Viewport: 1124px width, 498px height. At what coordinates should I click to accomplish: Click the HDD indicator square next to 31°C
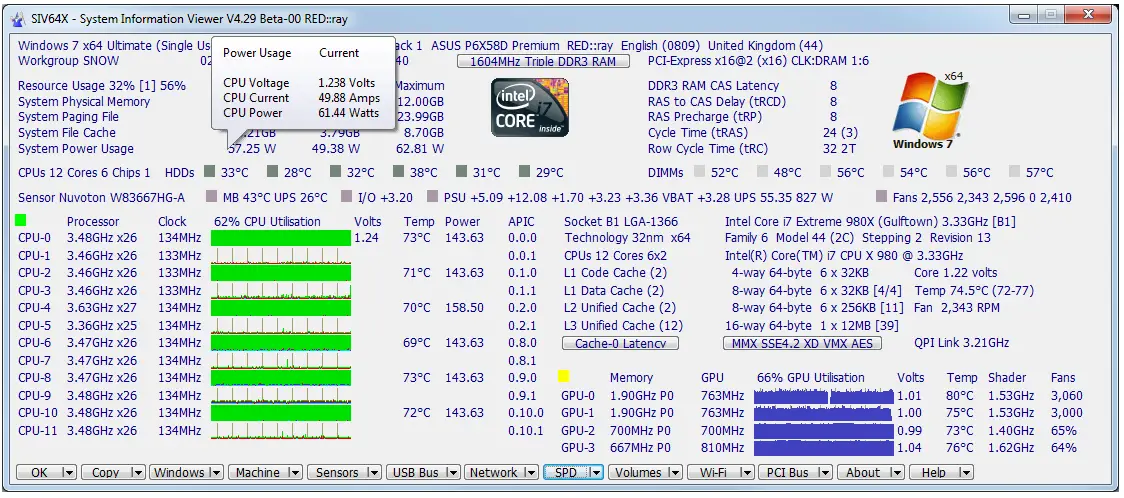tap(462, 171)
